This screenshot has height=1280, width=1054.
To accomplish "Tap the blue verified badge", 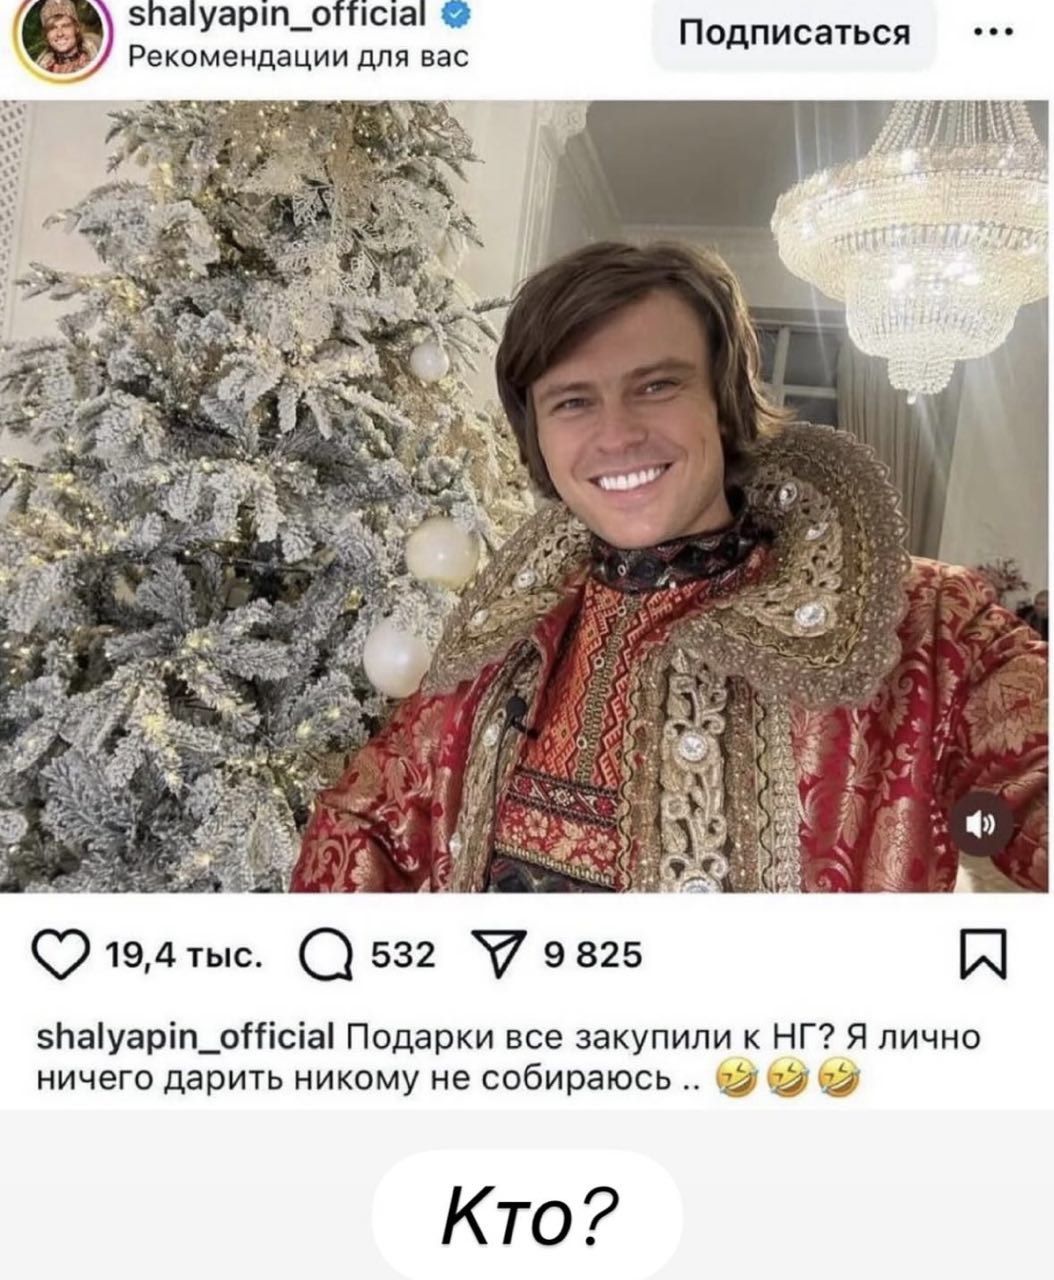I will (x=449, y=14).
